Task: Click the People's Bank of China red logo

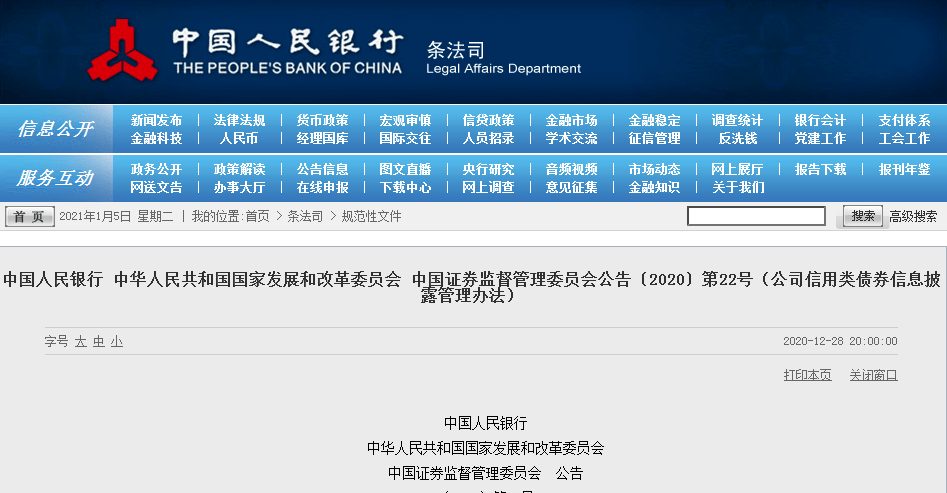Action: 123,50
